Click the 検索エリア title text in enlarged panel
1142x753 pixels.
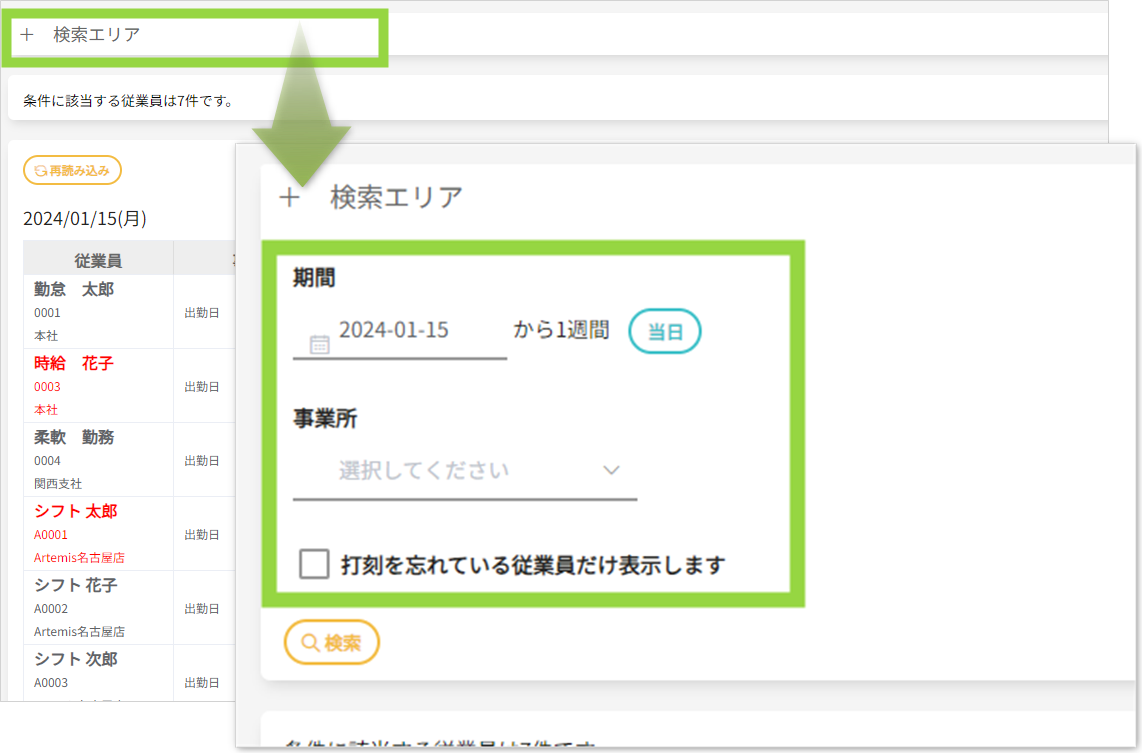pos(396,198)
